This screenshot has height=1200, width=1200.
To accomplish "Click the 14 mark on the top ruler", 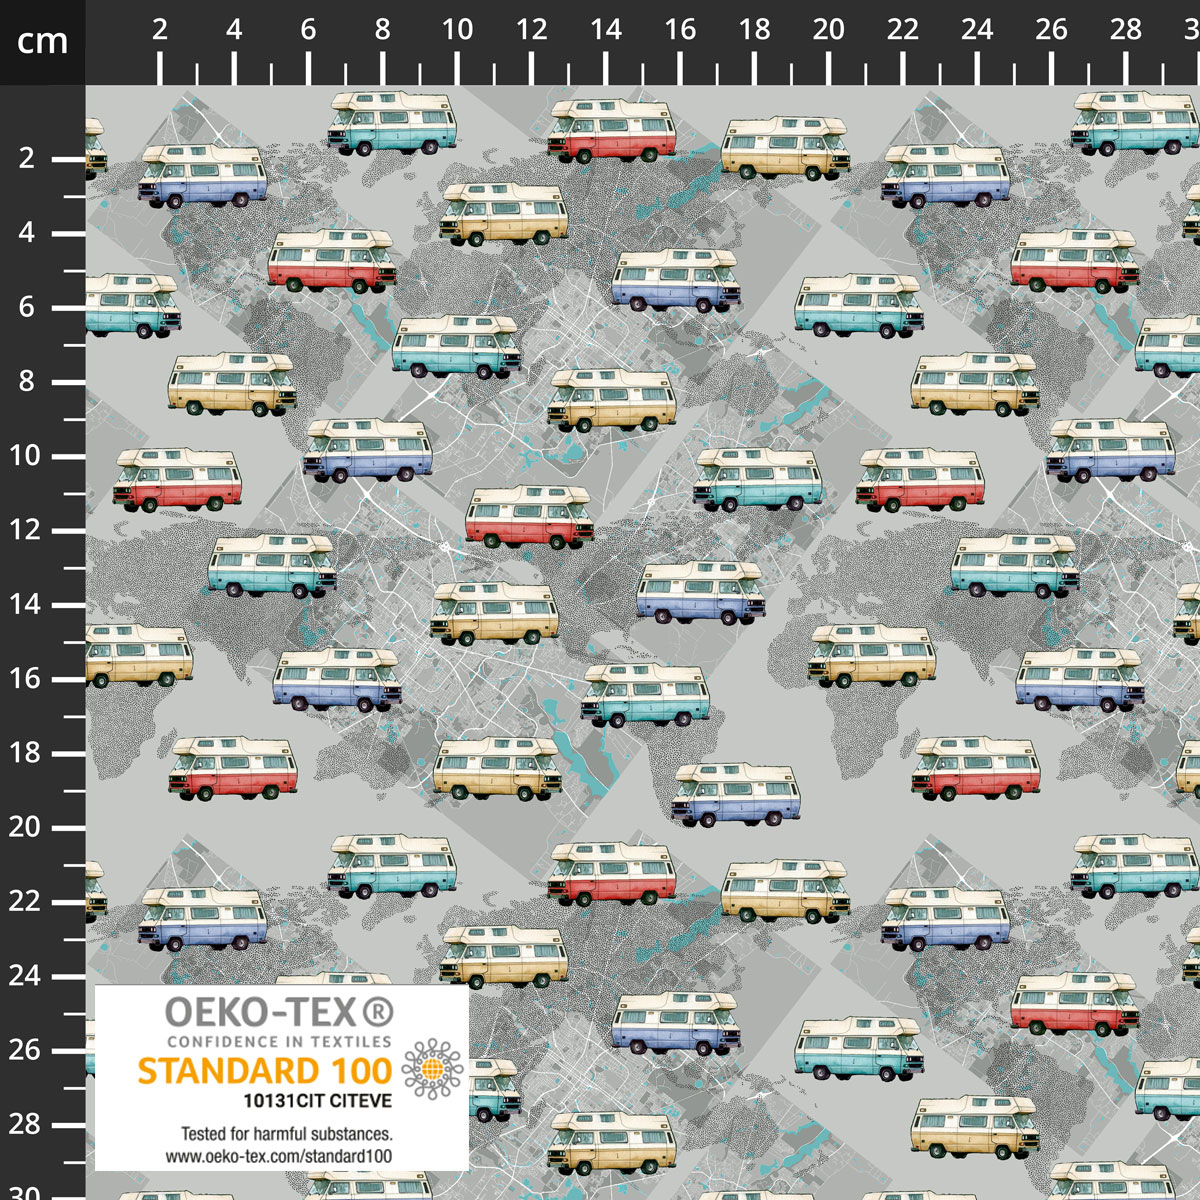I will point(606,30).
